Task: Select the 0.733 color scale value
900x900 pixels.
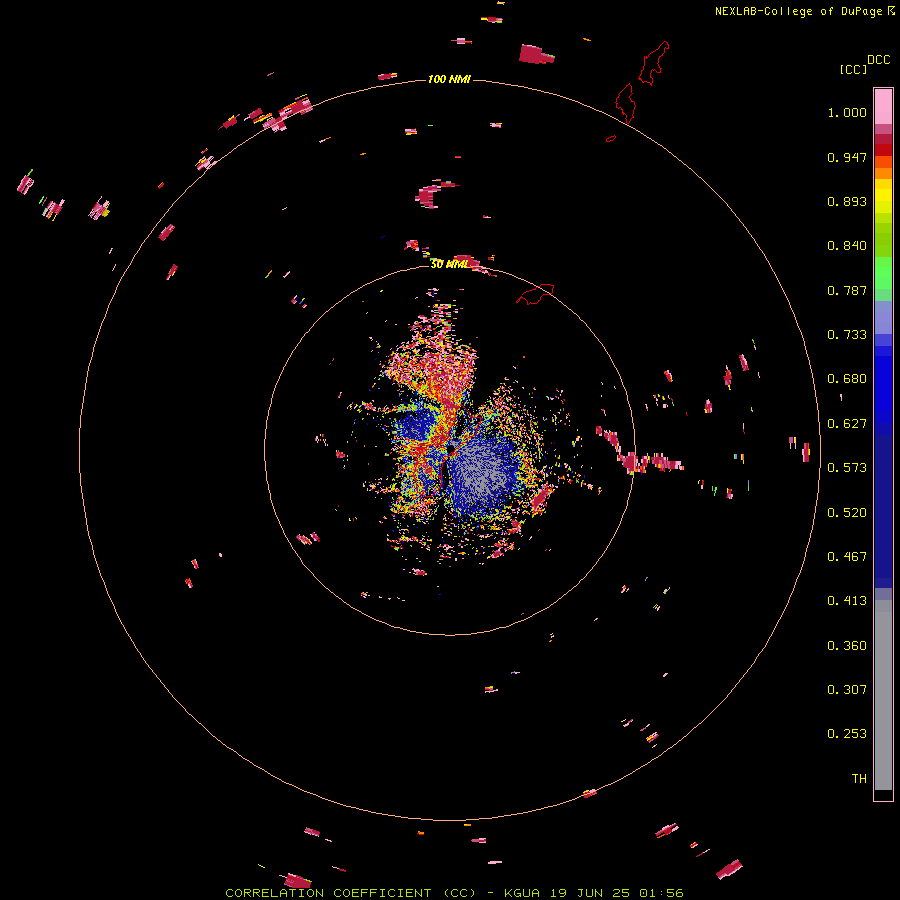Action: 847,335
